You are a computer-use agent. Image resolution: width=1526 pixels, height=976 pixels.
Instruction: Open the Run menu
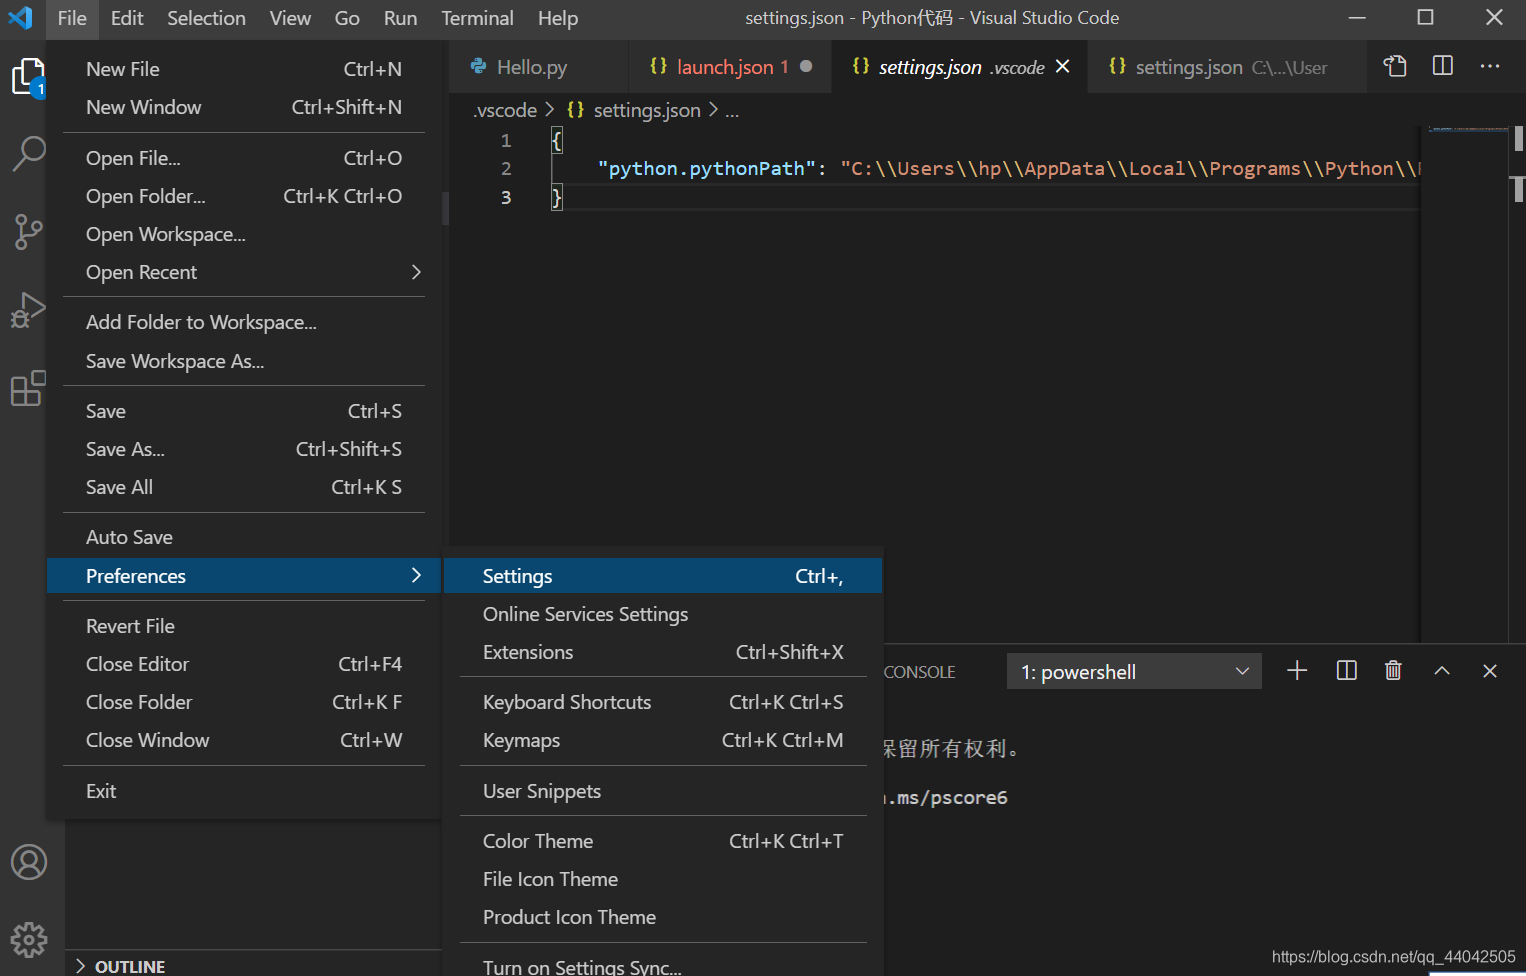(400, 18)
